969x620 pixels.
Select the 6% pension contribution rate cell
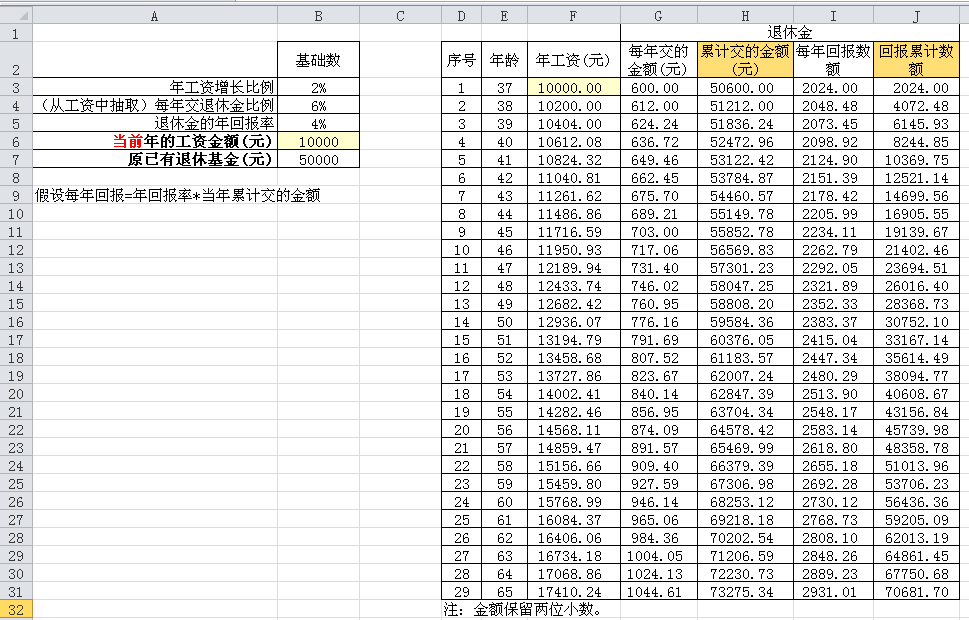tap(318, 106)
